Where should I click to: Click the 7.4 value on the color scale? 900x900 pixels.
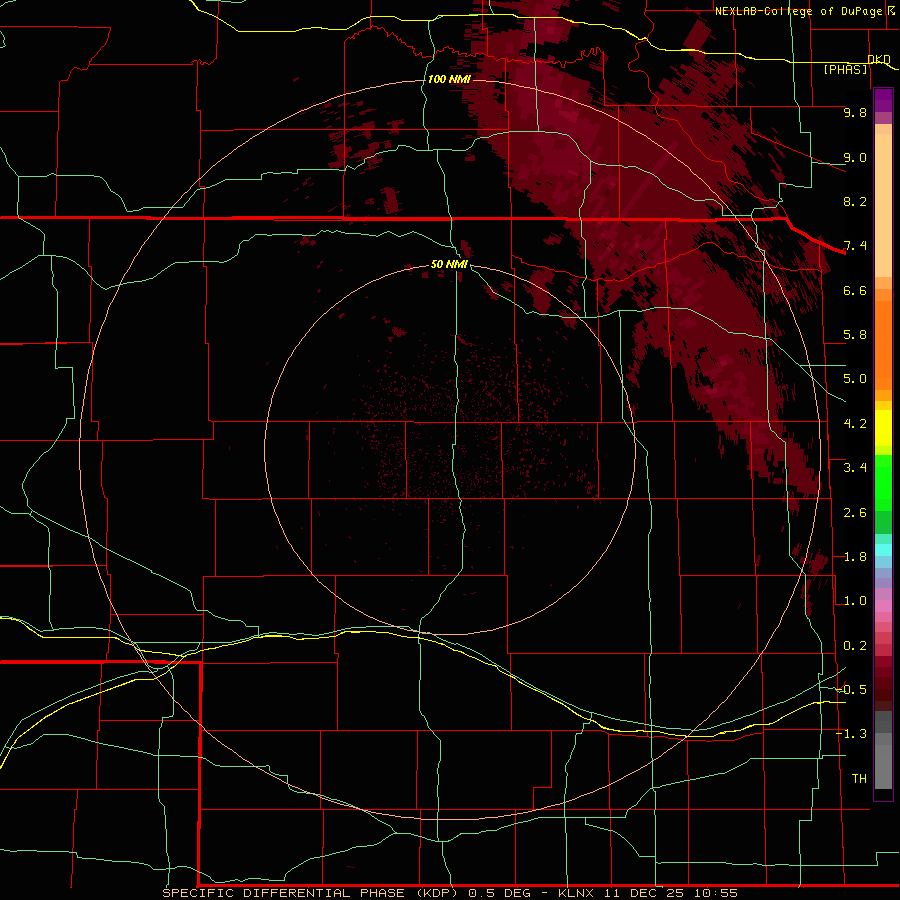point(855,246)
